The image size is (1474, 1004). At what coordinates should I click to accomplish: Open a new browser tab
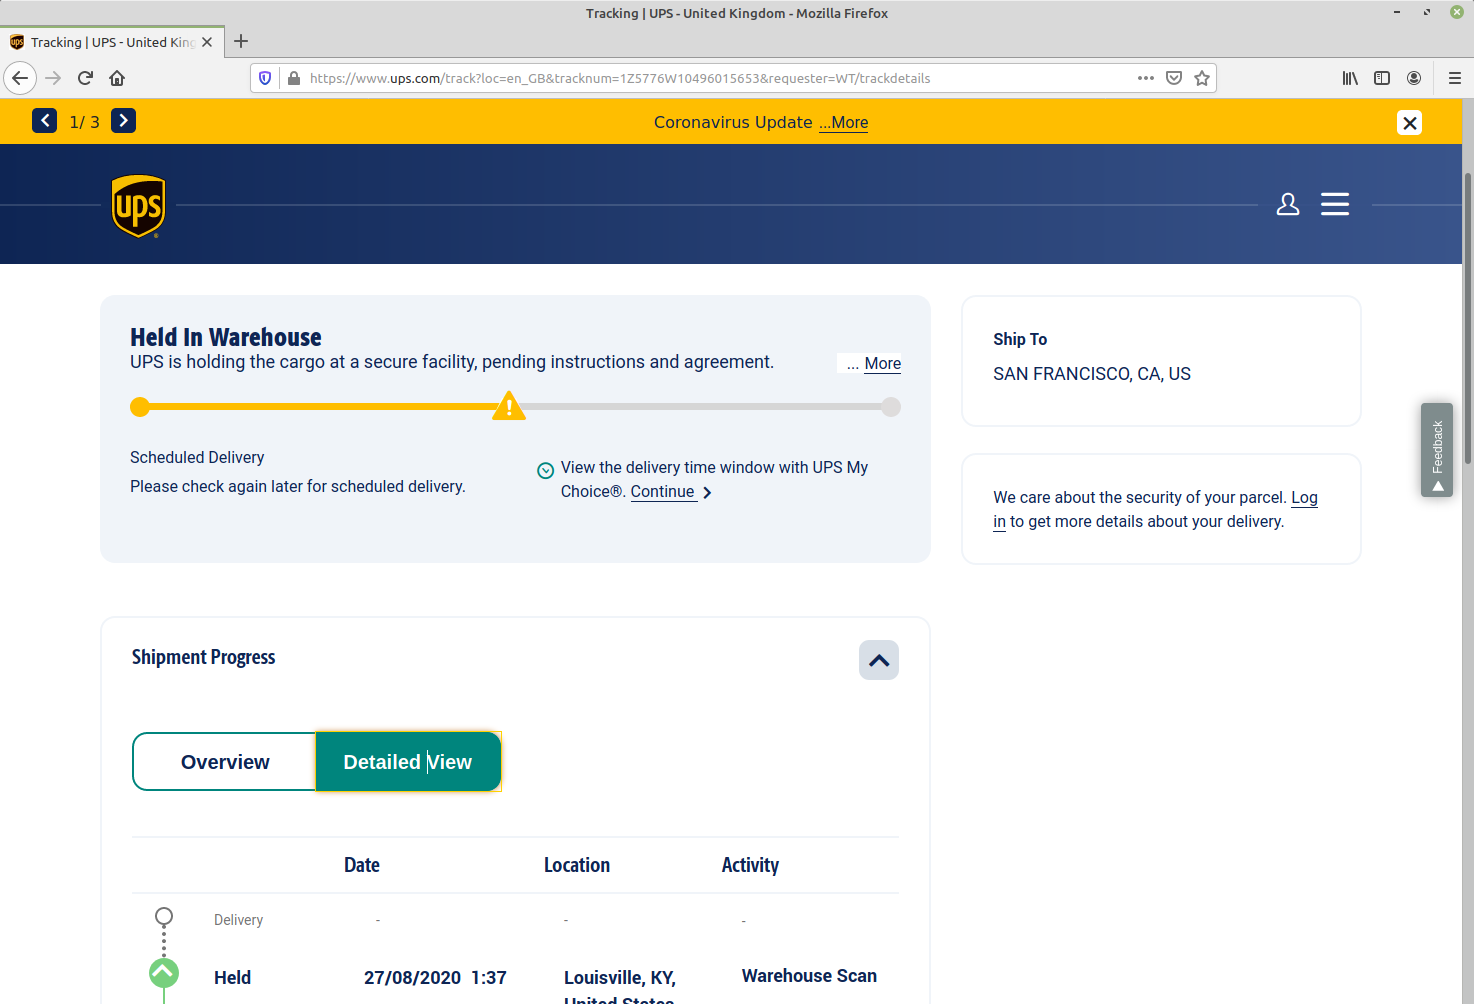coord(241,42)
